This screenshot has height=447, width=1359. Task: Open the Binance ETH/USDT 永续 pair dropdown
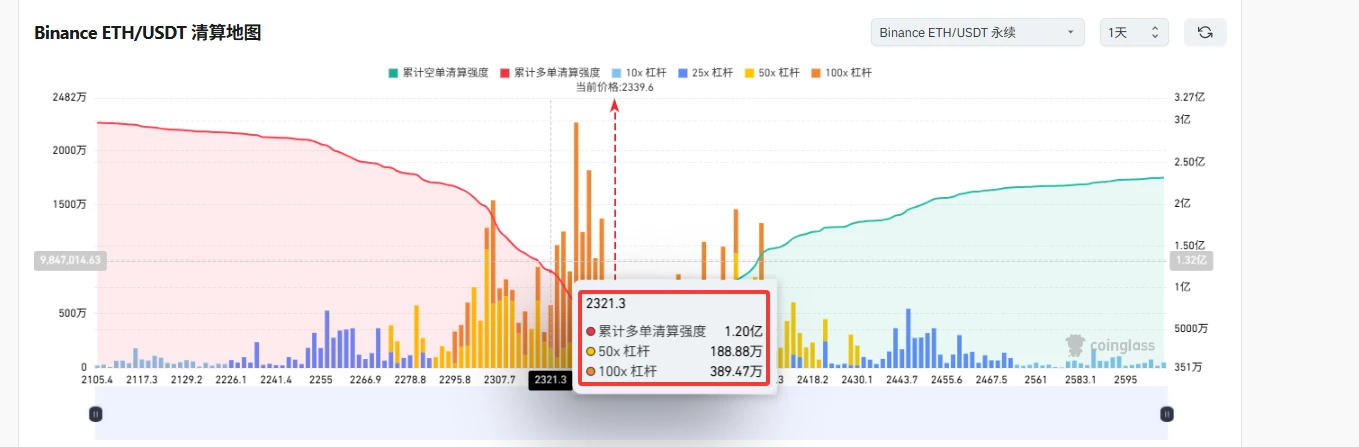977,32
